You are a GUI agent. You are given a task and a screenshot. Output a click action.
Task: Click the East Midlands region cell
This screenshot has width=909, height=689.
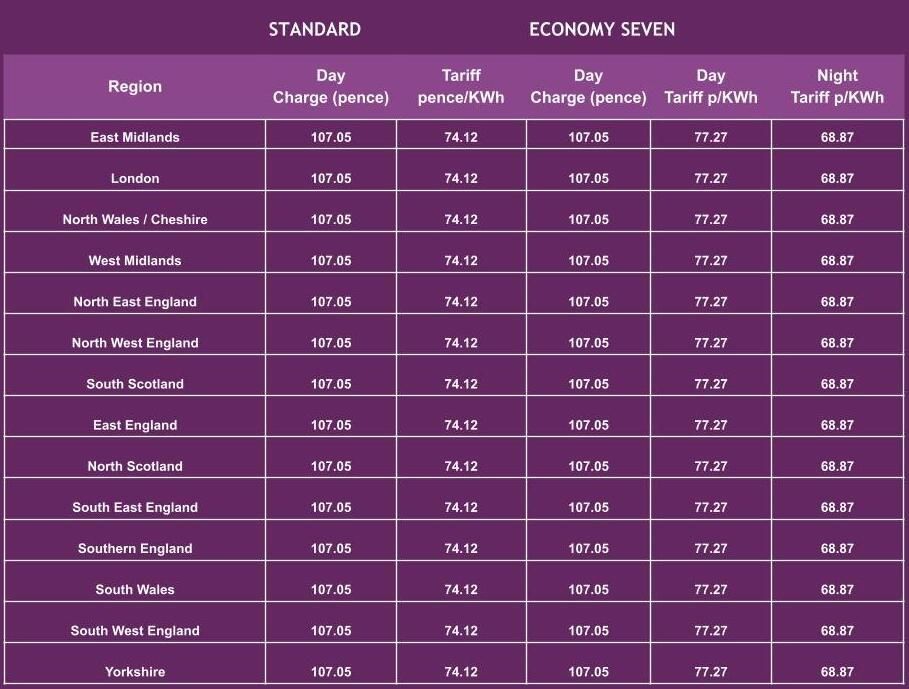tap(135, 137)
